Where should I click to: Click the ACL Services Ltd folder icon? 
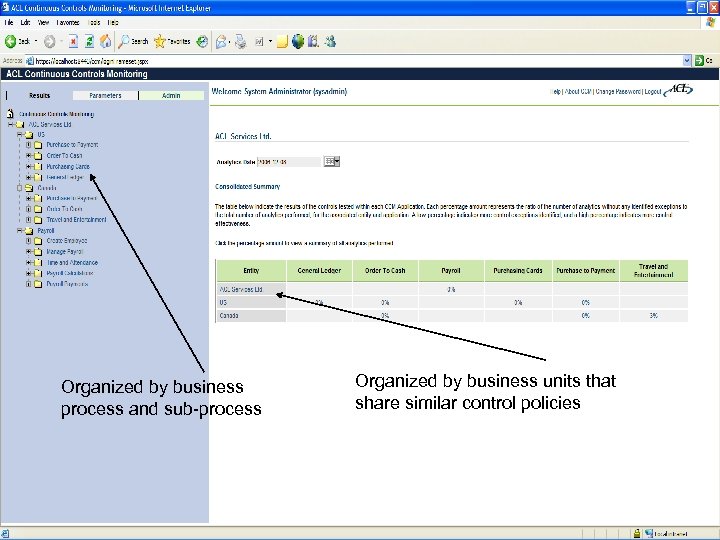[20, 124]
